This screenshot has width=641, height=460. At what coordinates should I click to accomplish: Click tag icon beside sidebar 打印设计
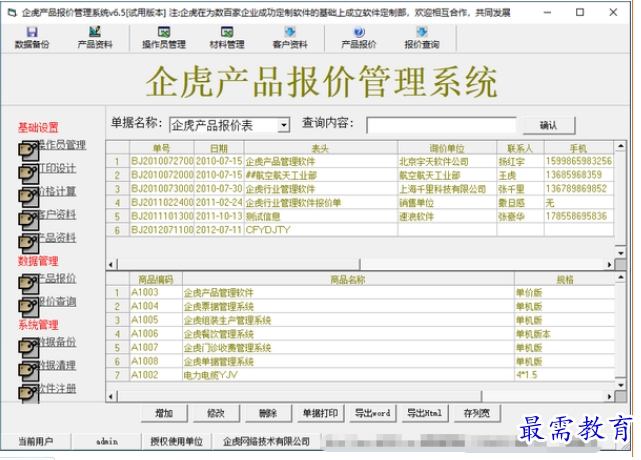[x=29, y=174]
